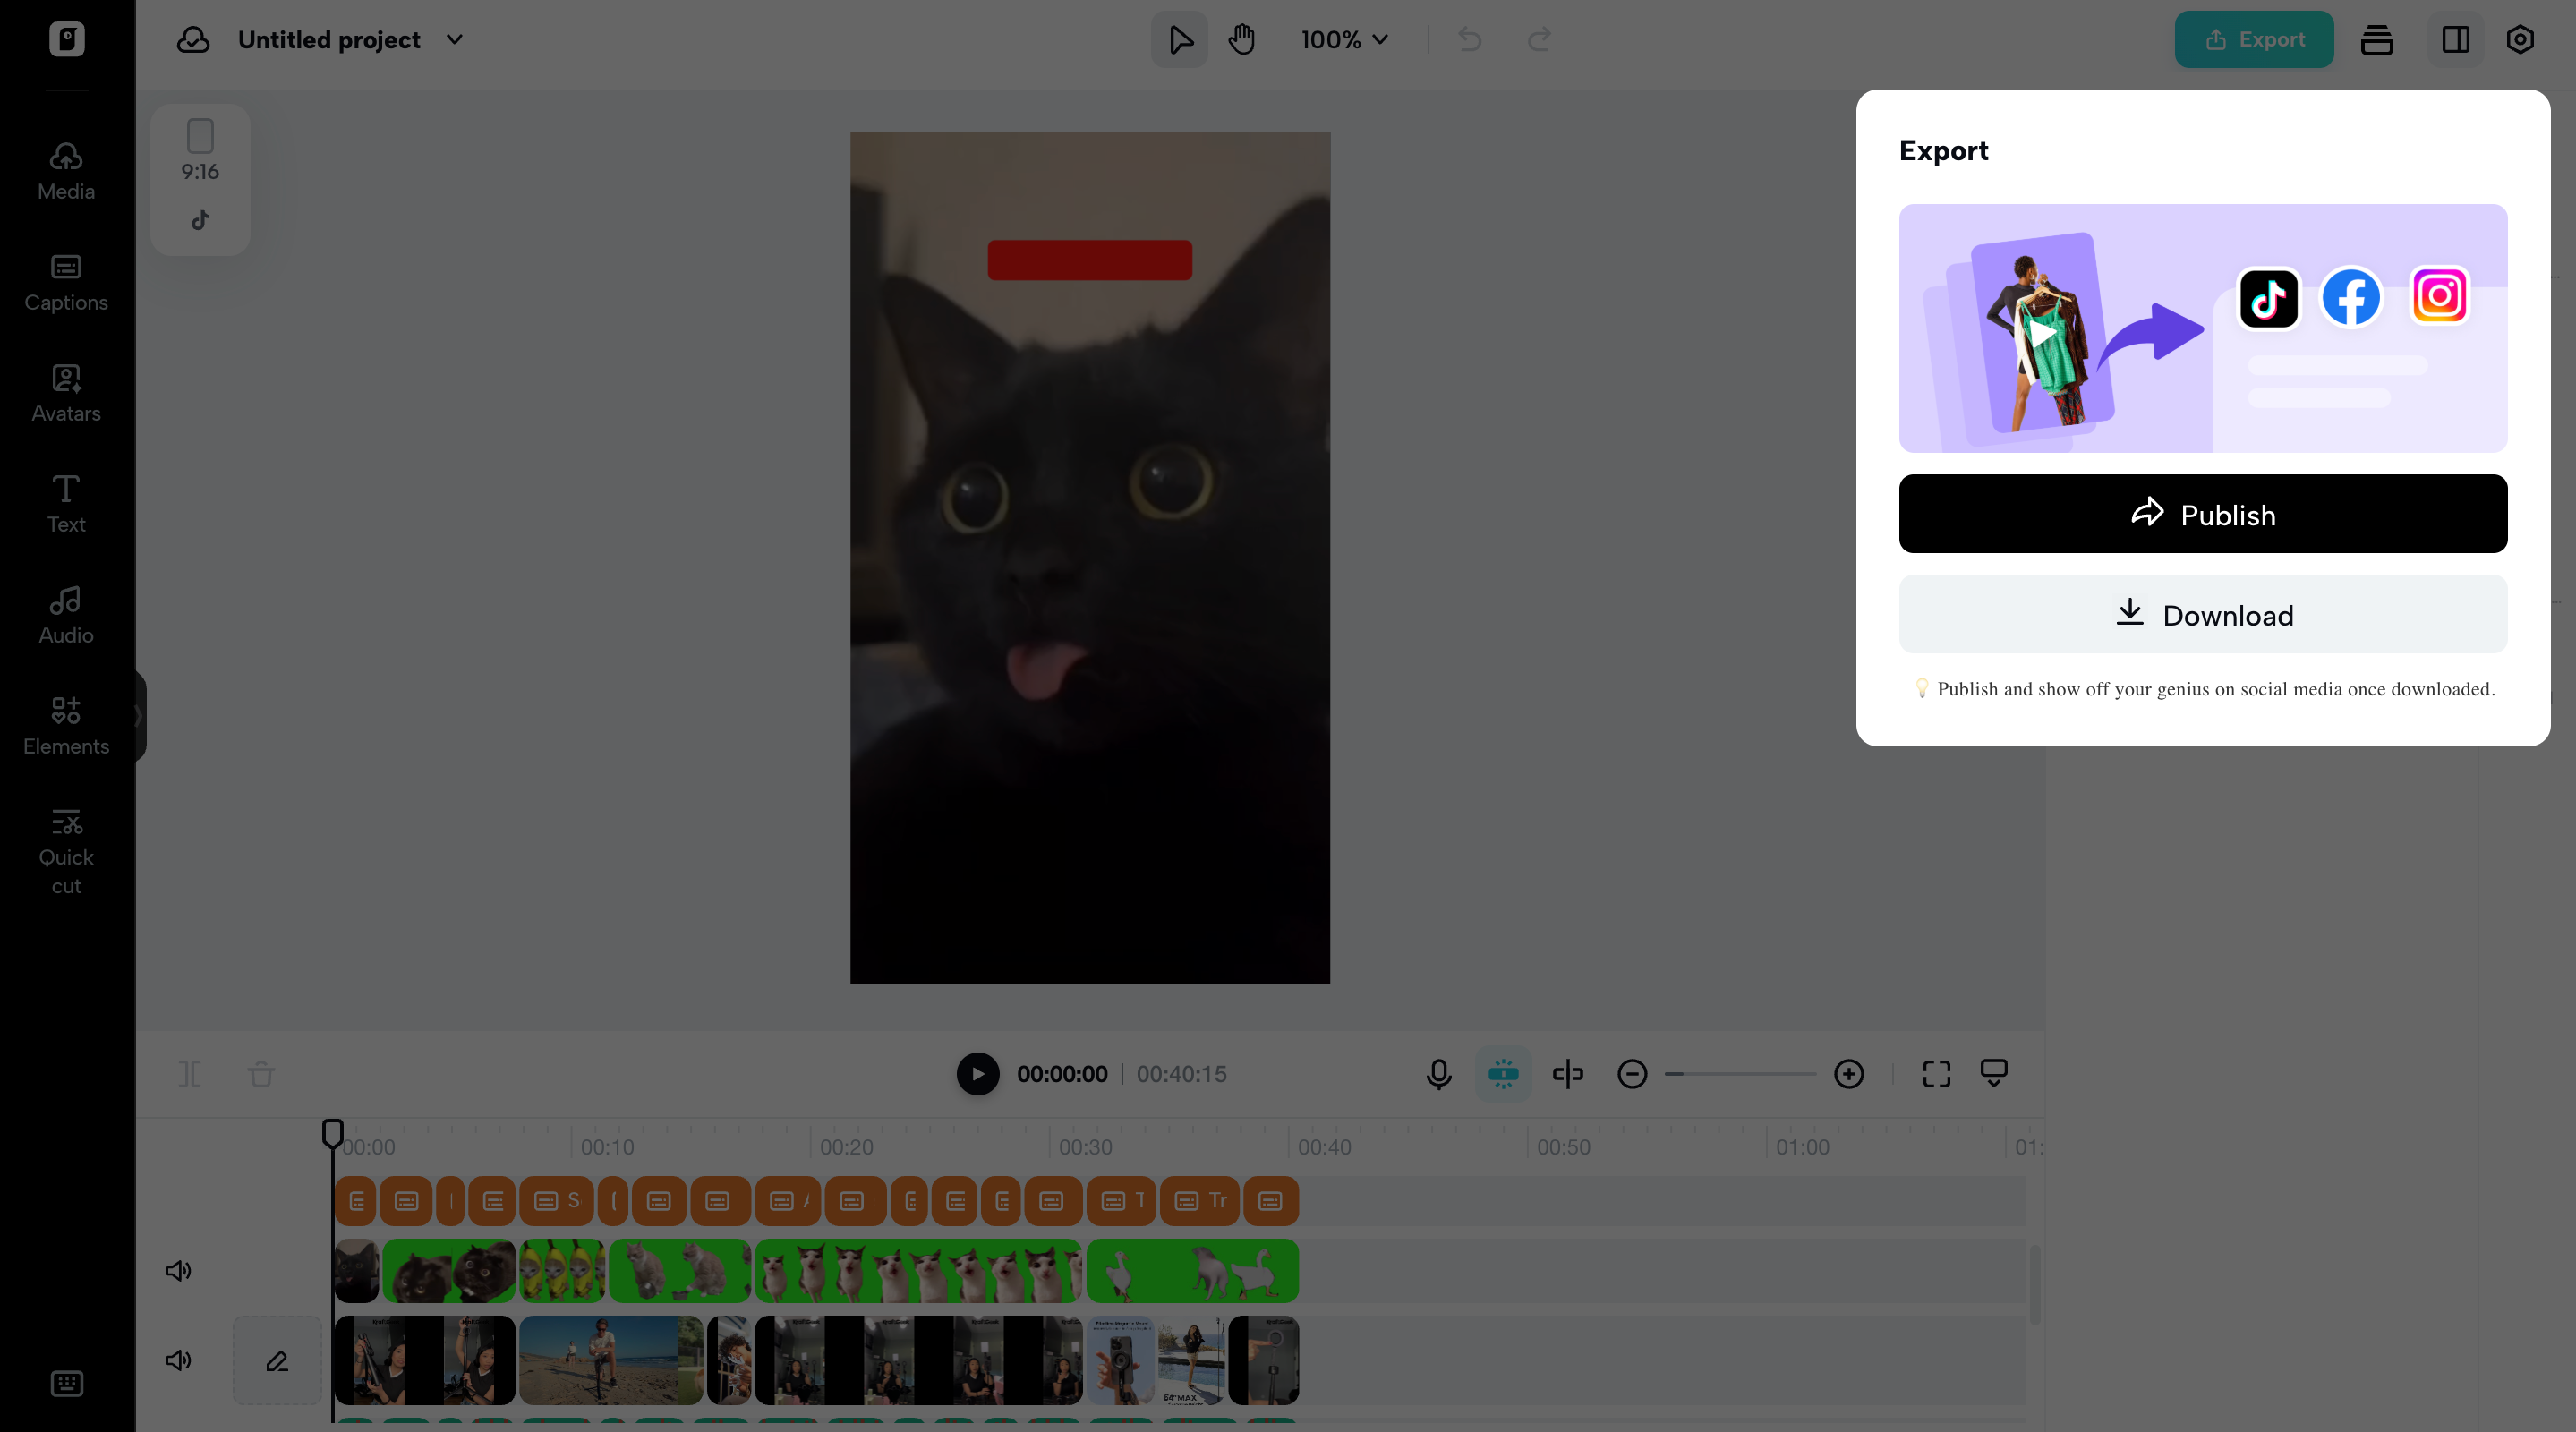Screen dimensions: 2576x1432
Task: Switch to the hand pan tool
Action: [1242, 40]
